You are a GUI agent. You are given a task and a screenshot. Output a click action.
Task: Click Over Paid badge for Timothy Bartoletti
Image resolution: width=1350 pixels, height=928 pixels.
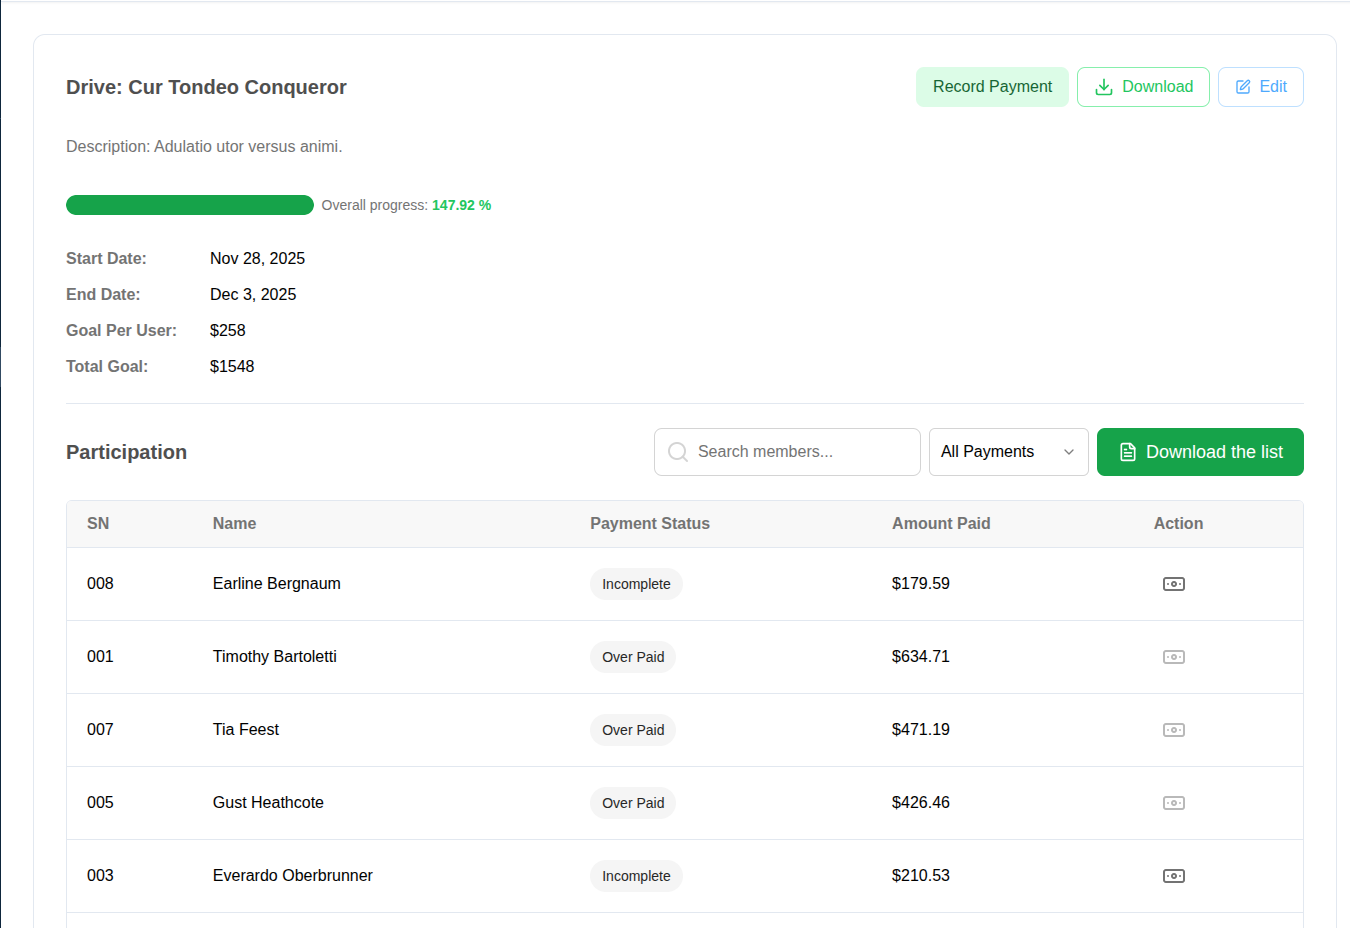[633, 657]
